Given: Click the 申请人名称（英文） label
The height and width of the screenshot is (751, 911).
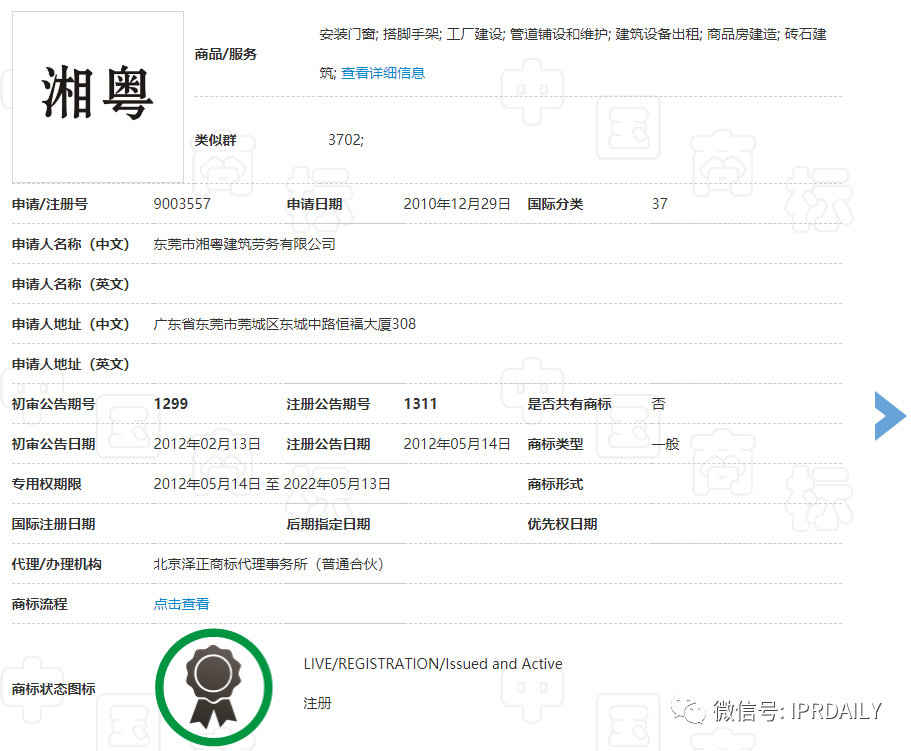Looking at the screenshot, I should coord(71,284).
